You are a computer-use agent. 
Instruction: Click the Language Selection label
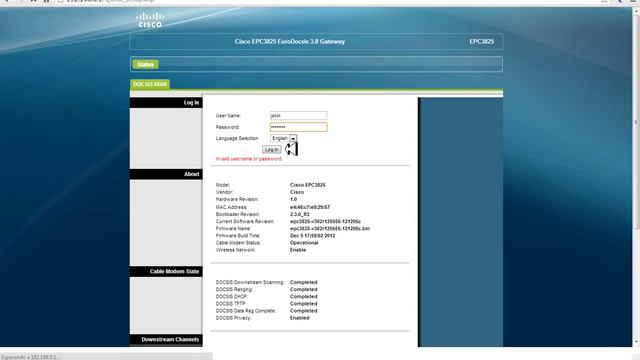click(237, 138)
